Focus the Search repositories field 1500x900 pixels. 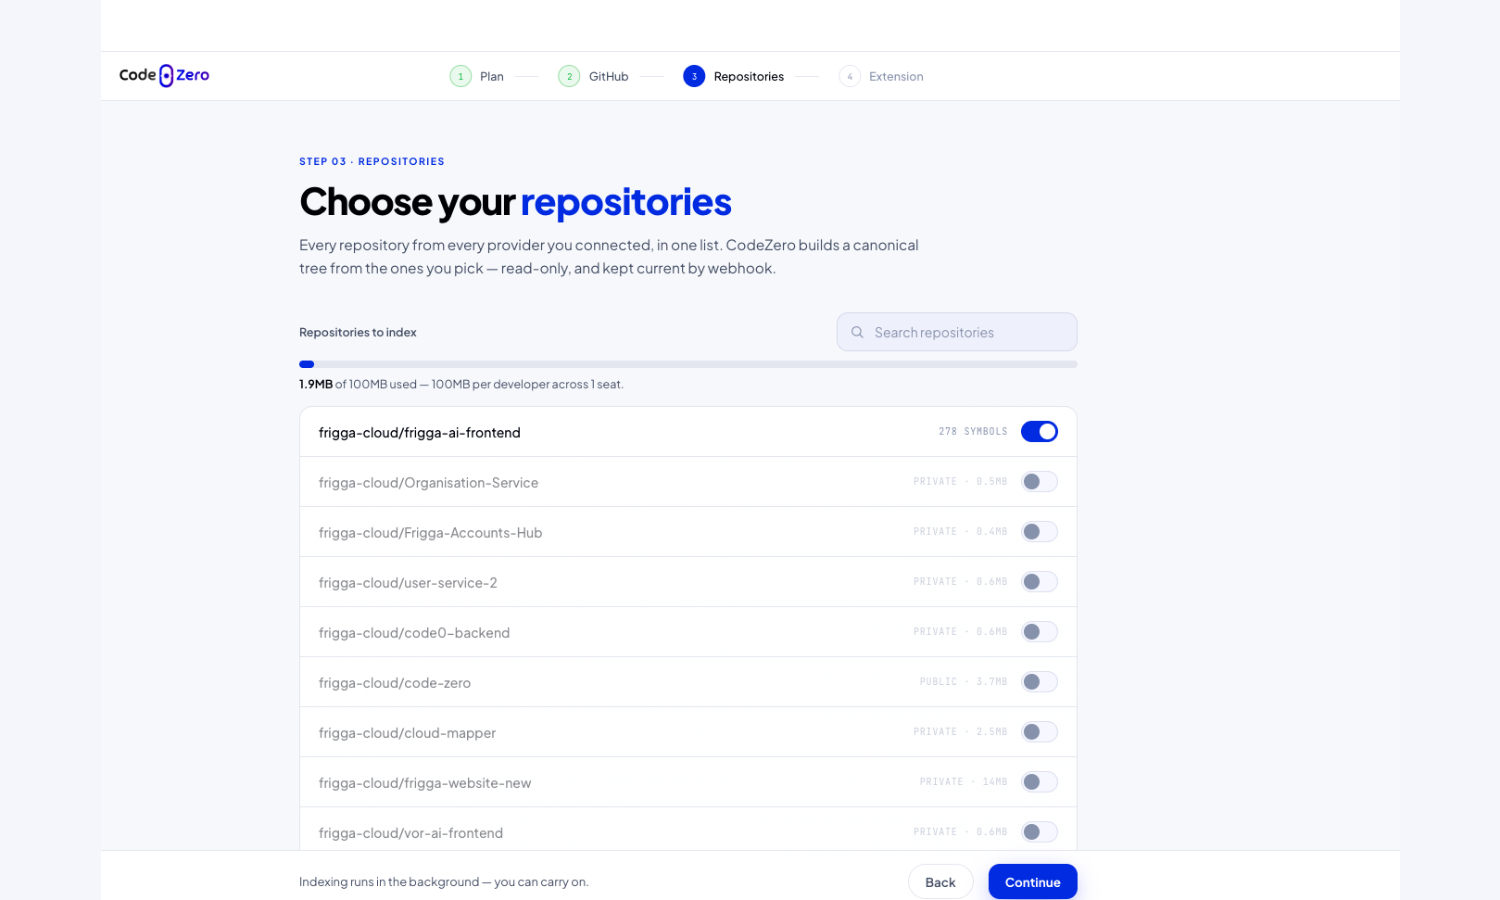(957, 332)
